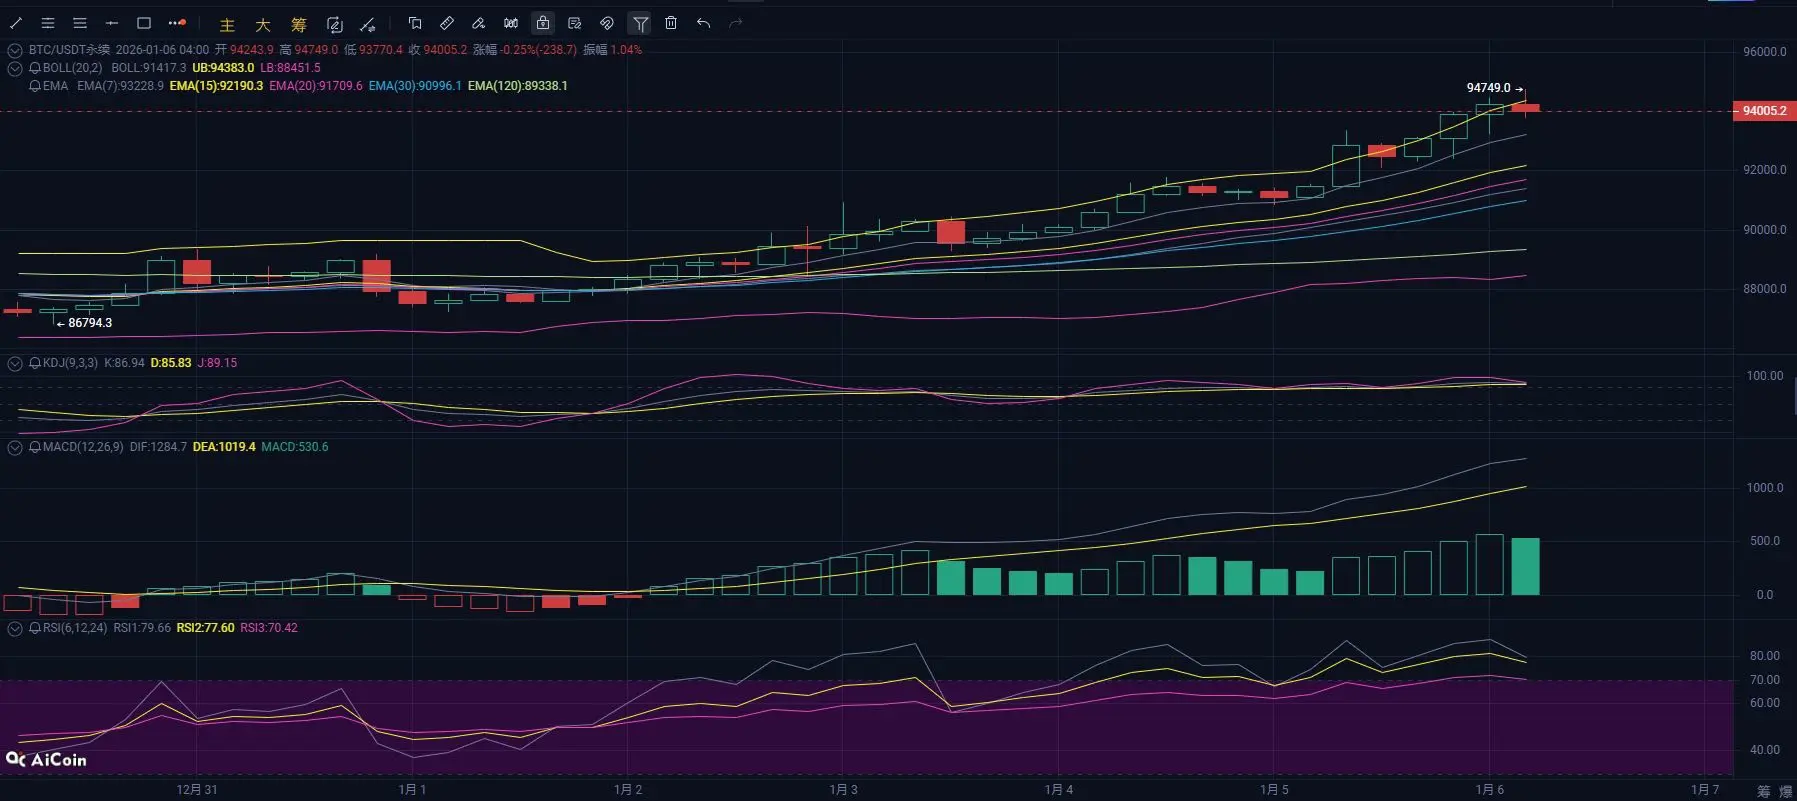The height and width of the screenshot is (801, 1797).
Task: Click the 筹 button at bottom right
Action: click(1764, 791)
